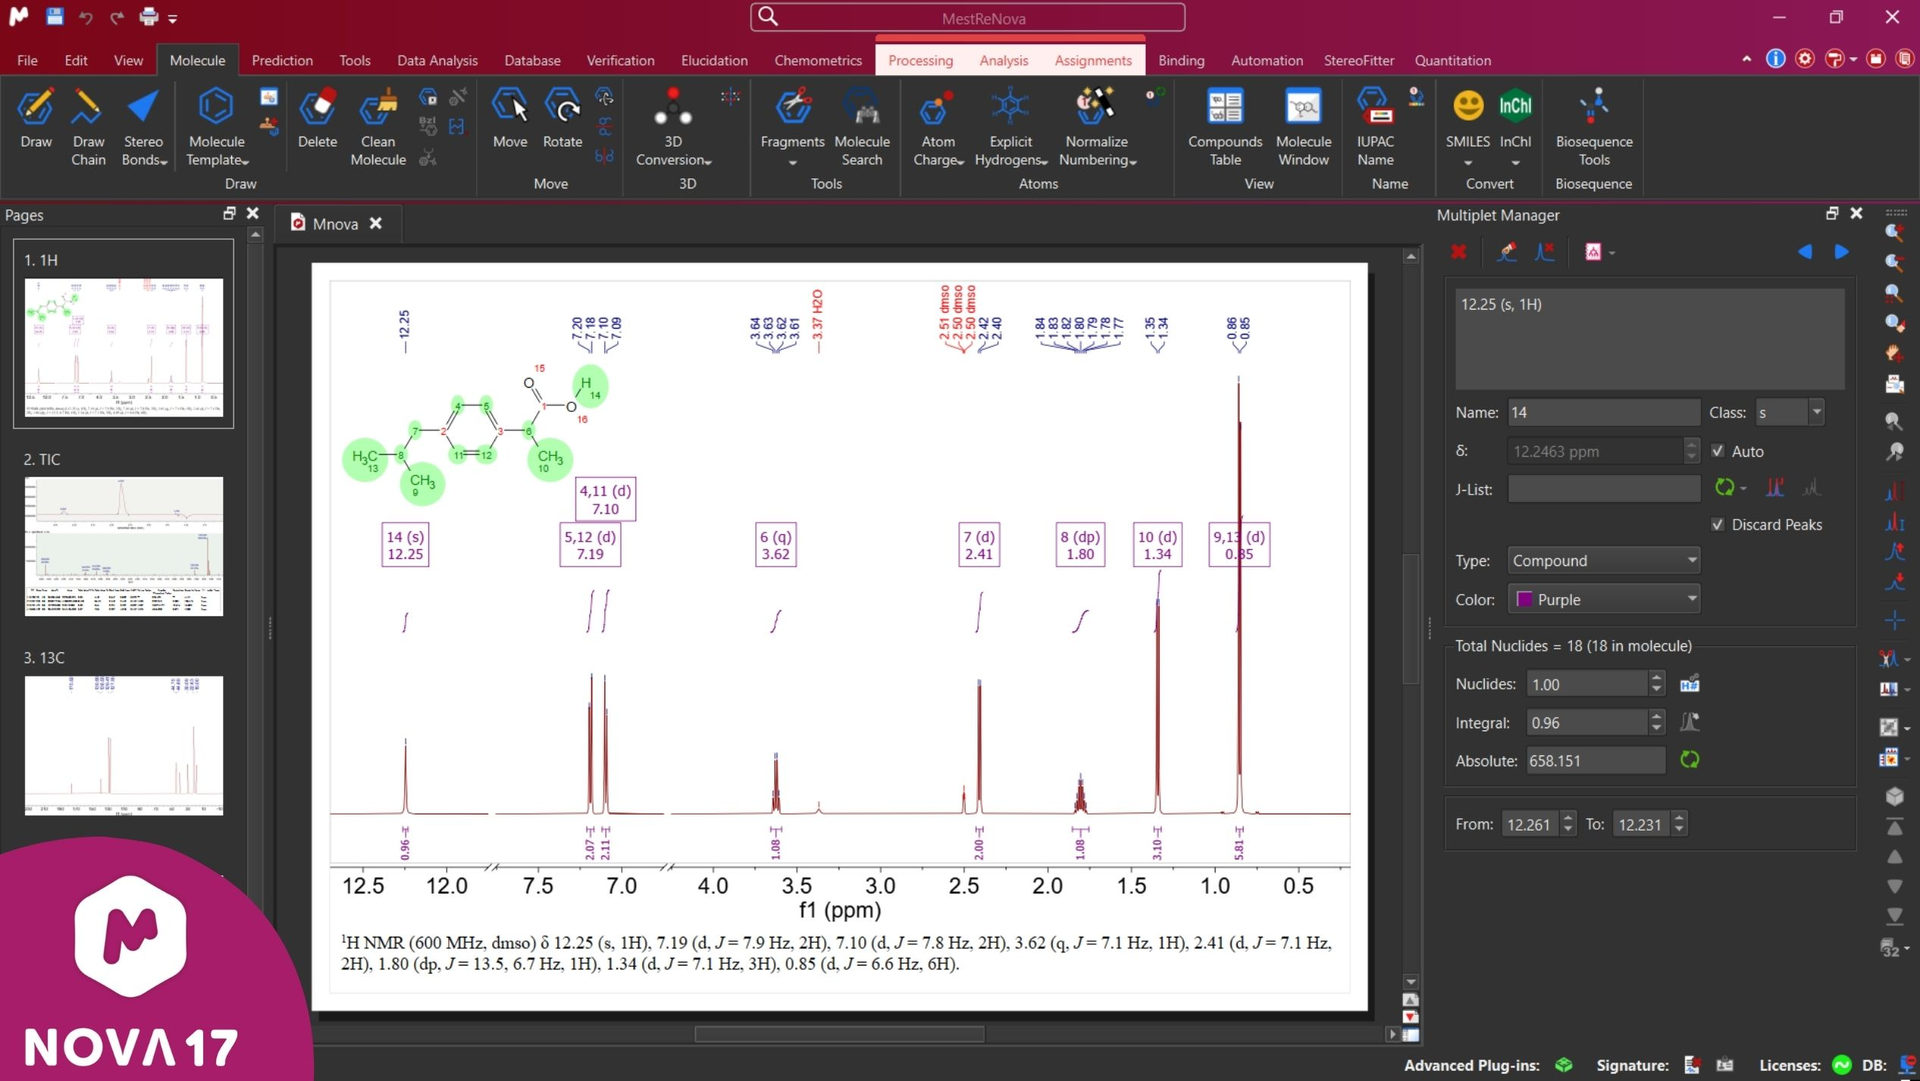
Task: Click the multiplet Name input field
Action: [1602, 412]
